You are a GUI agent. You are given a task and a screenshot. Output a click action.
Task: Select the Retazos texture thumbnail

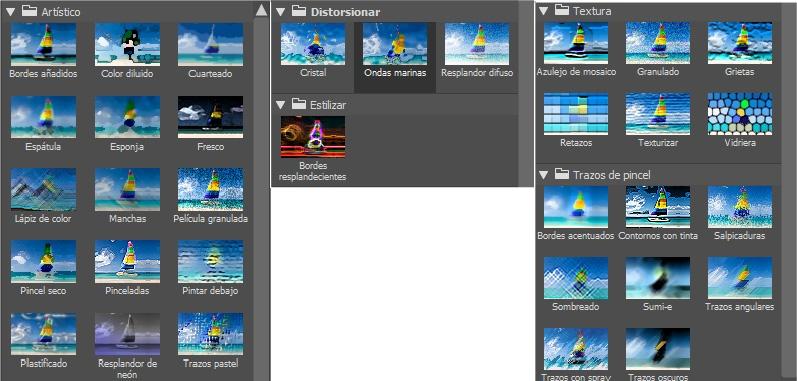pos(576,113)
